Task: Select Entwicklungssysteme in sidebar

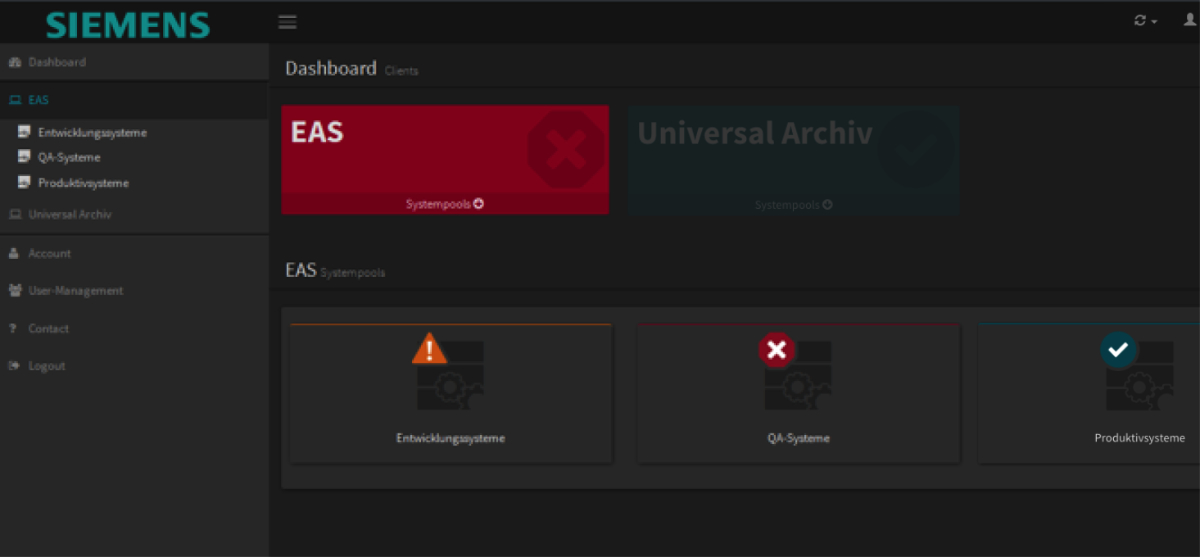Action: click(x=92, y=132)
